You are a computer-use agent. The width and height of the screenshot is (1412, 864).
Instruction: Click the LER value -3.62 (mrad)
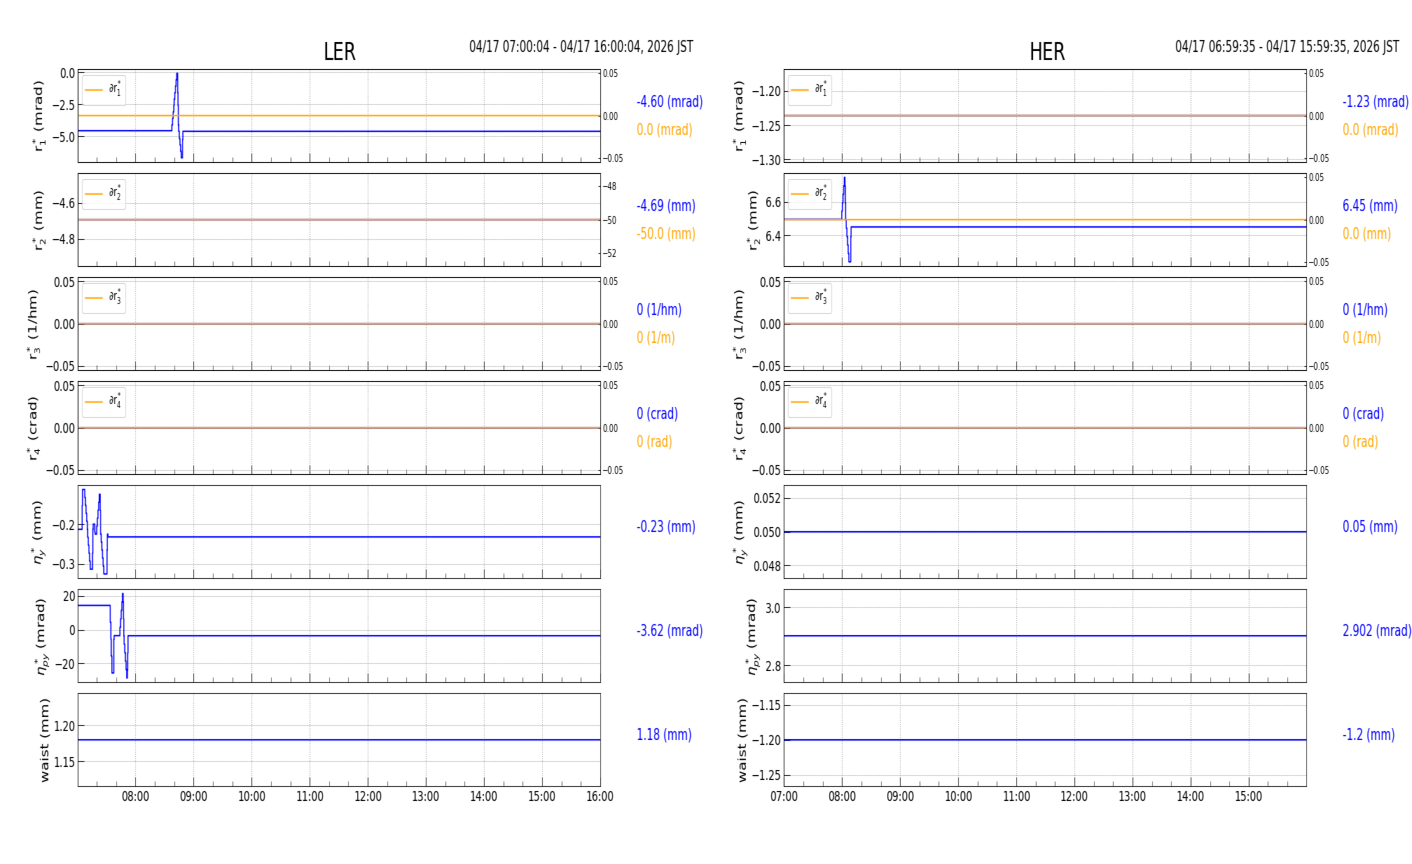pyautogui.click(x=670, y=631)
